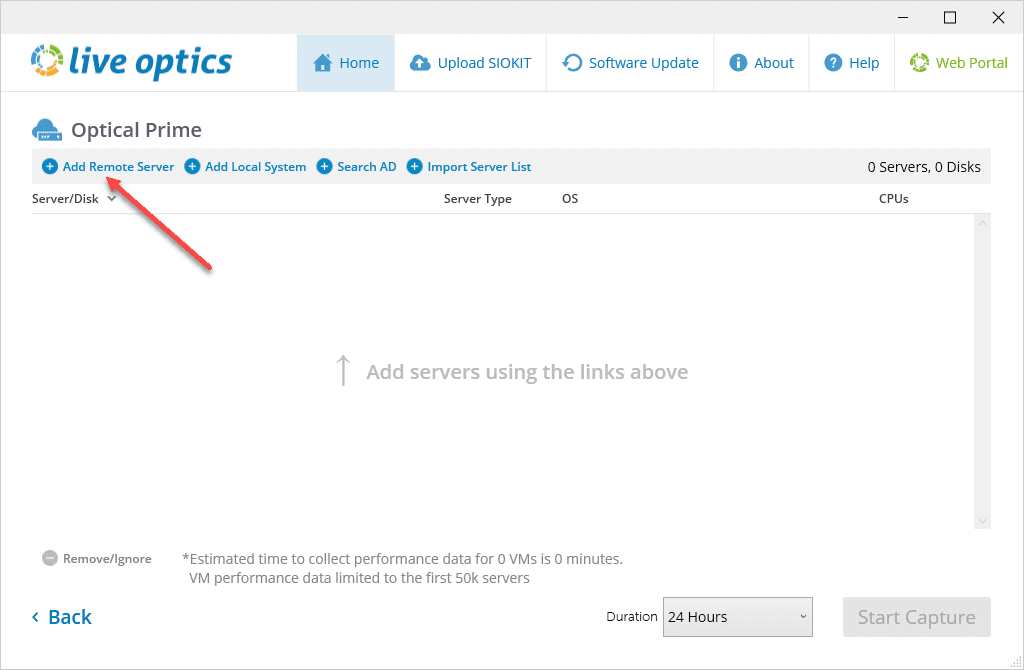Open the Upload SIOKIT tab

pyautogui.click(x=470, y=63)
